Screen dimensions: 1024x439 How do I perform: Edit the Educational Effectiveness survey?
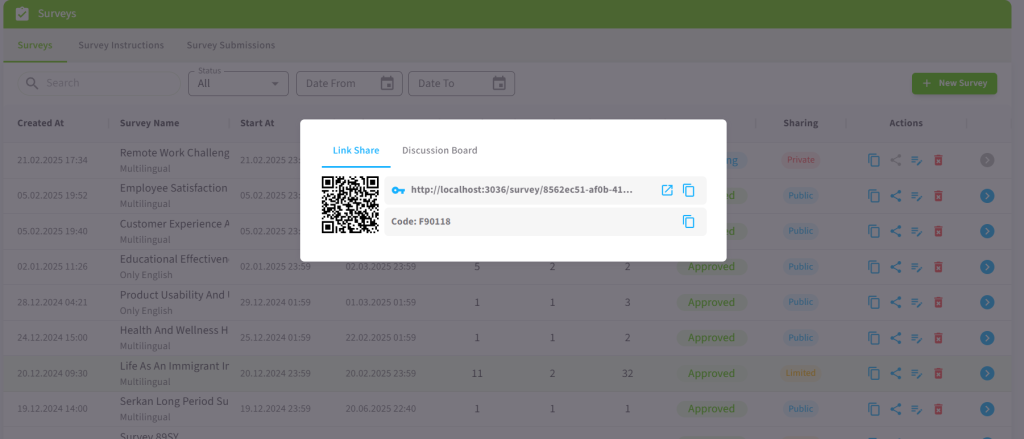click(917, 267)
